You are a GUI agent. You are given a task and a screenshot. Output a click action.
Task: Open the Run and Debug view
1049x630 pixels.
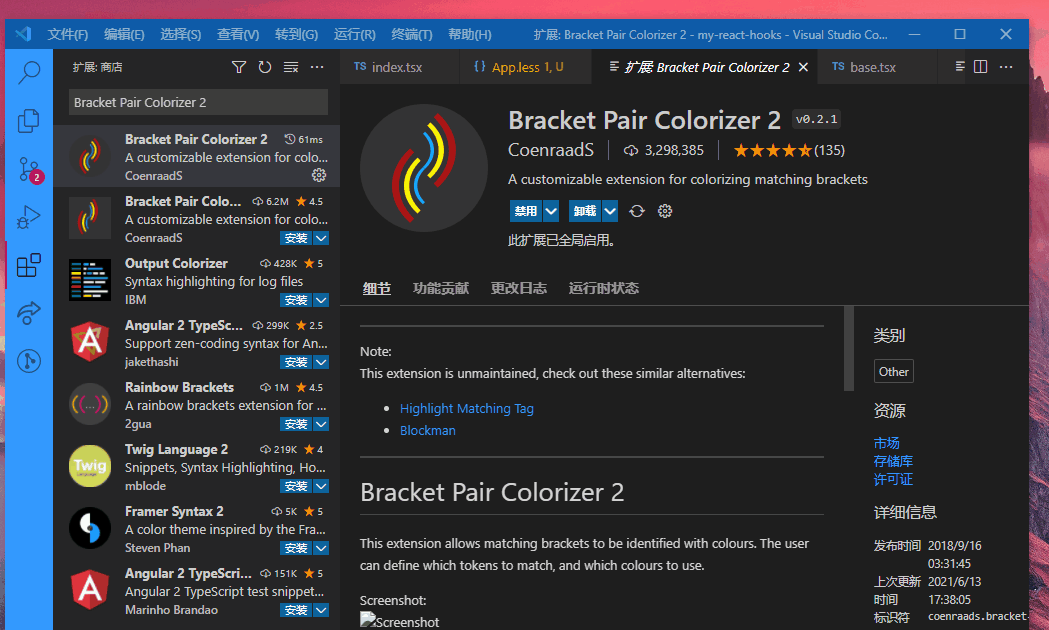coord(29,217)
